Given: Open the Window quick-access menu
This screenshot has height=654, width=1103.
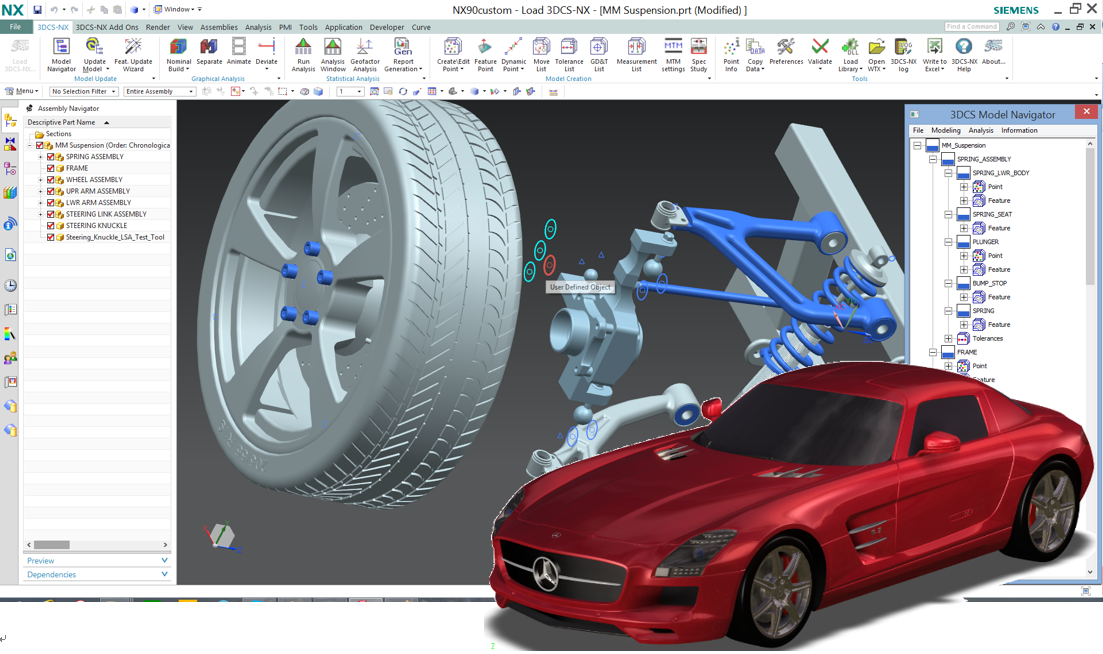Looking at the screenshot, I should point(177,9).
